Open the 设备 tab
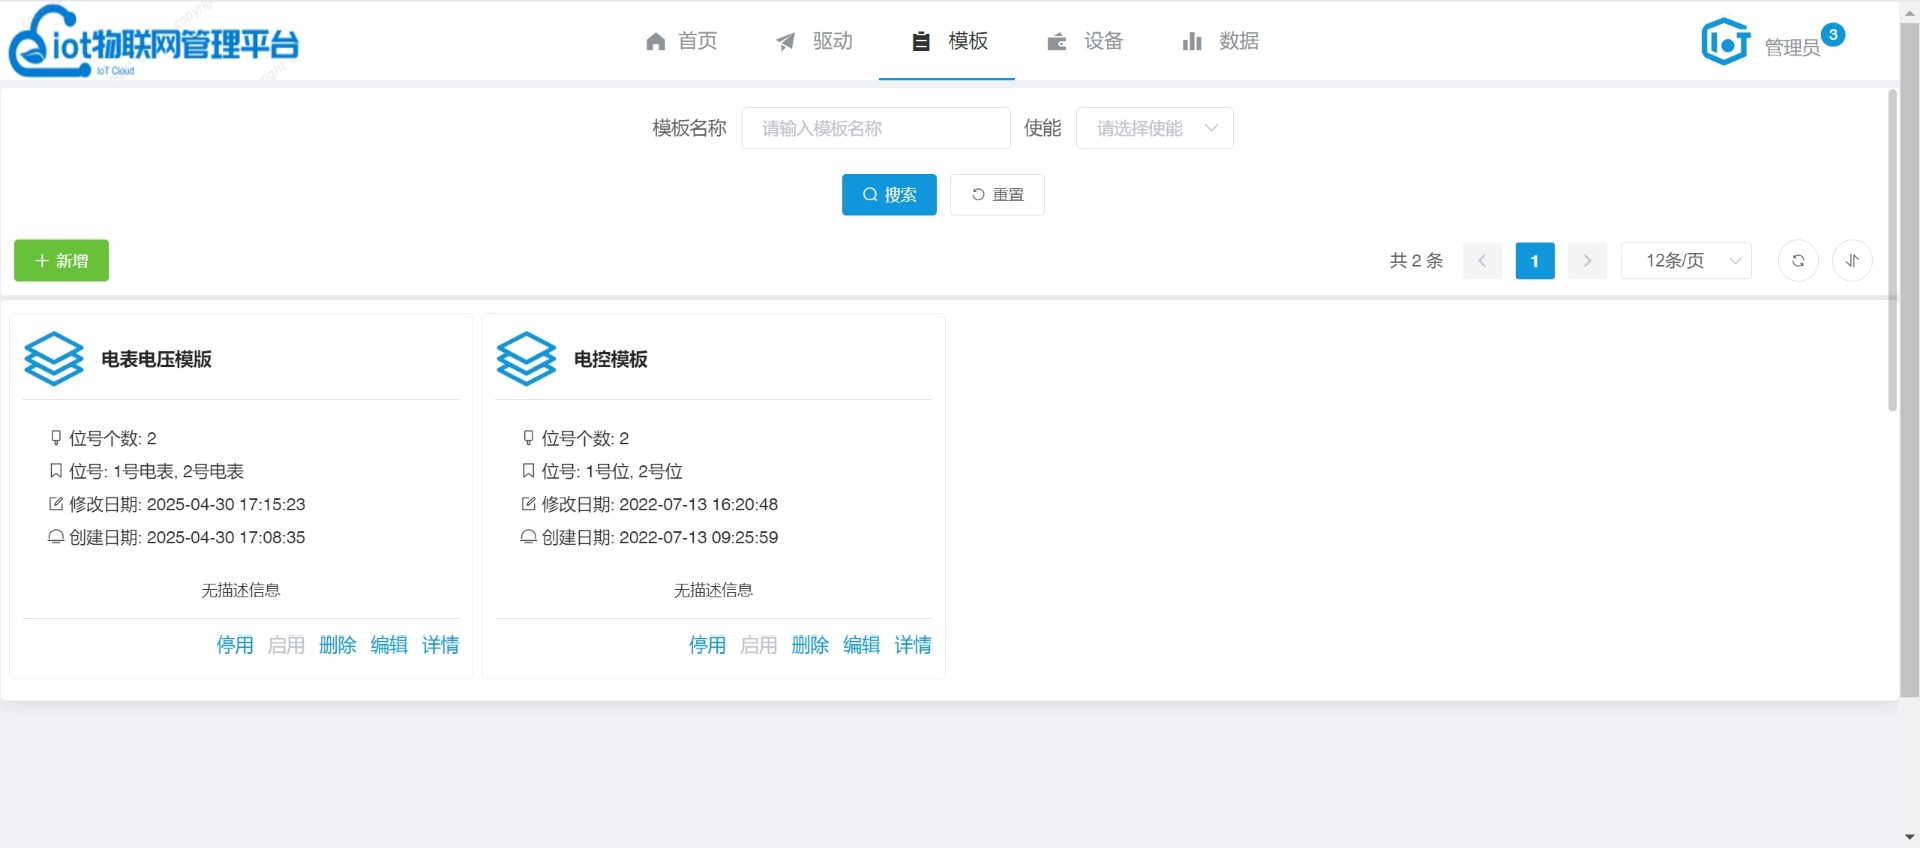Viewport: 1920px width, 848px height. pyautogui.click(x=1085, y=41)
